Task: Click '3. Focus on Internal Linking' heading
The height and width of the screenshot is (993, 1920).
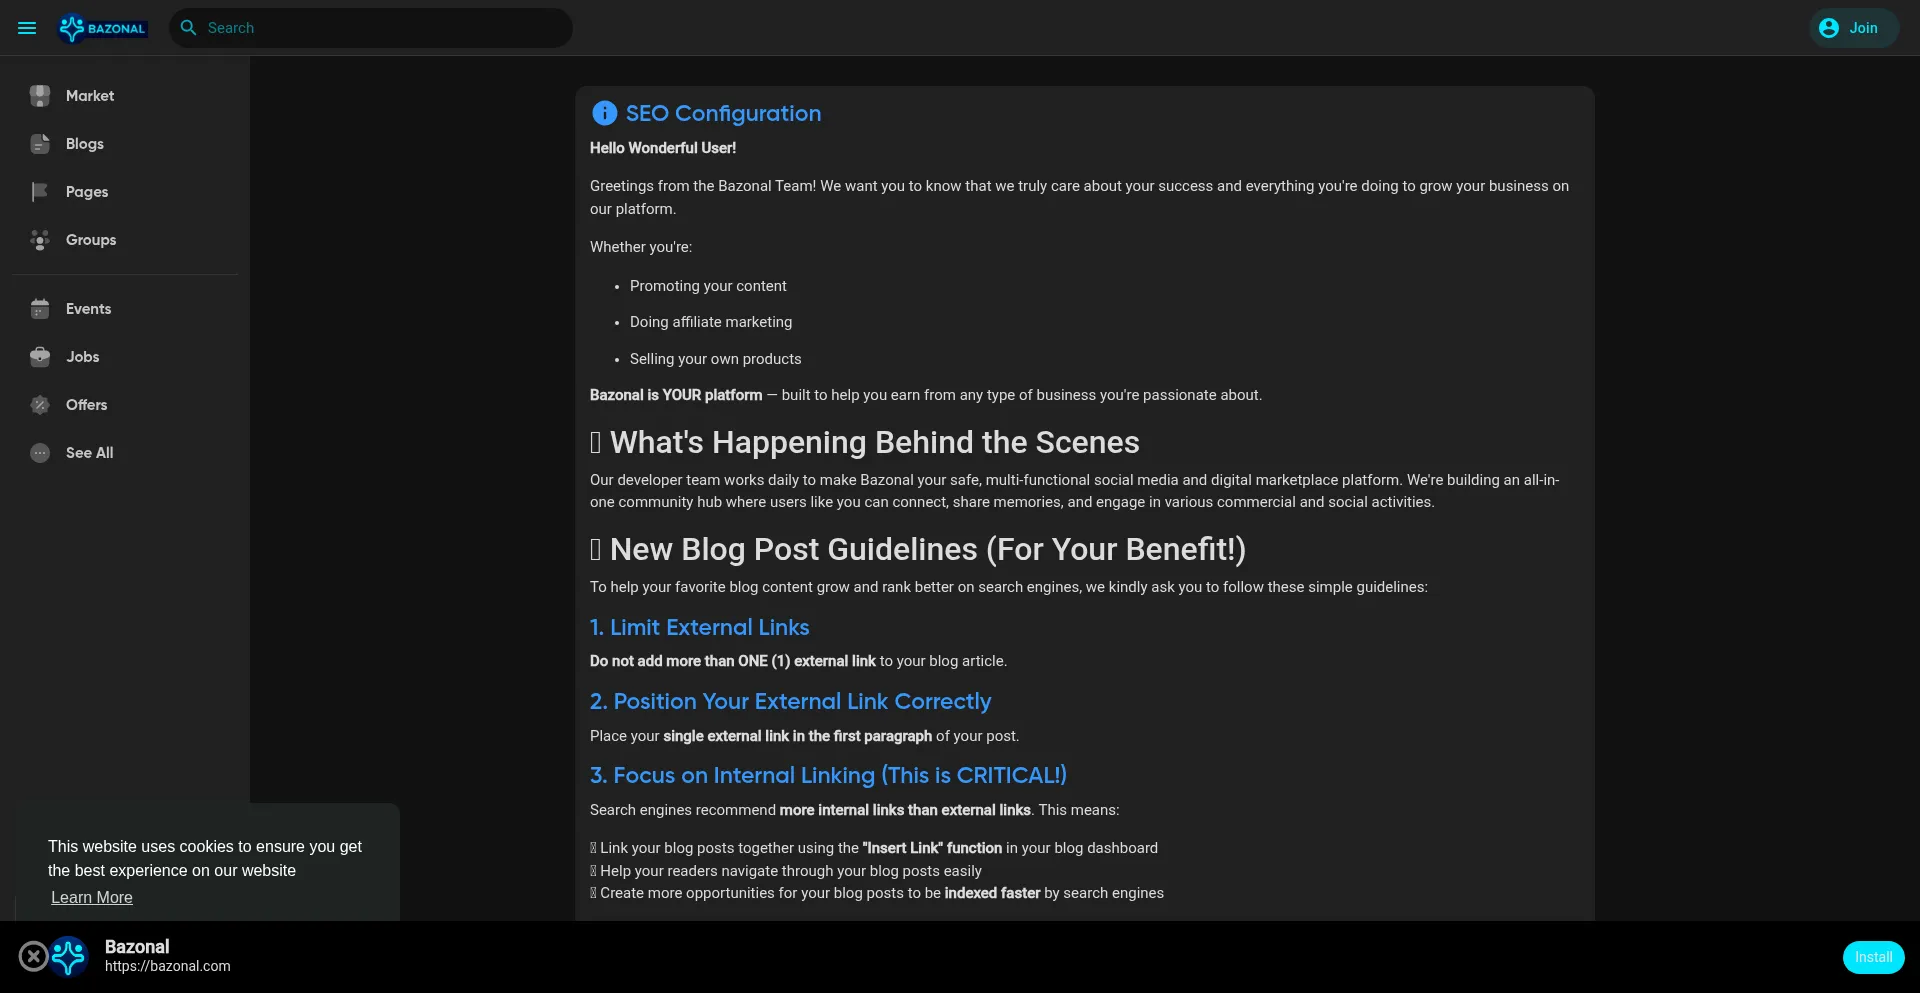Action: coord(828,775)
